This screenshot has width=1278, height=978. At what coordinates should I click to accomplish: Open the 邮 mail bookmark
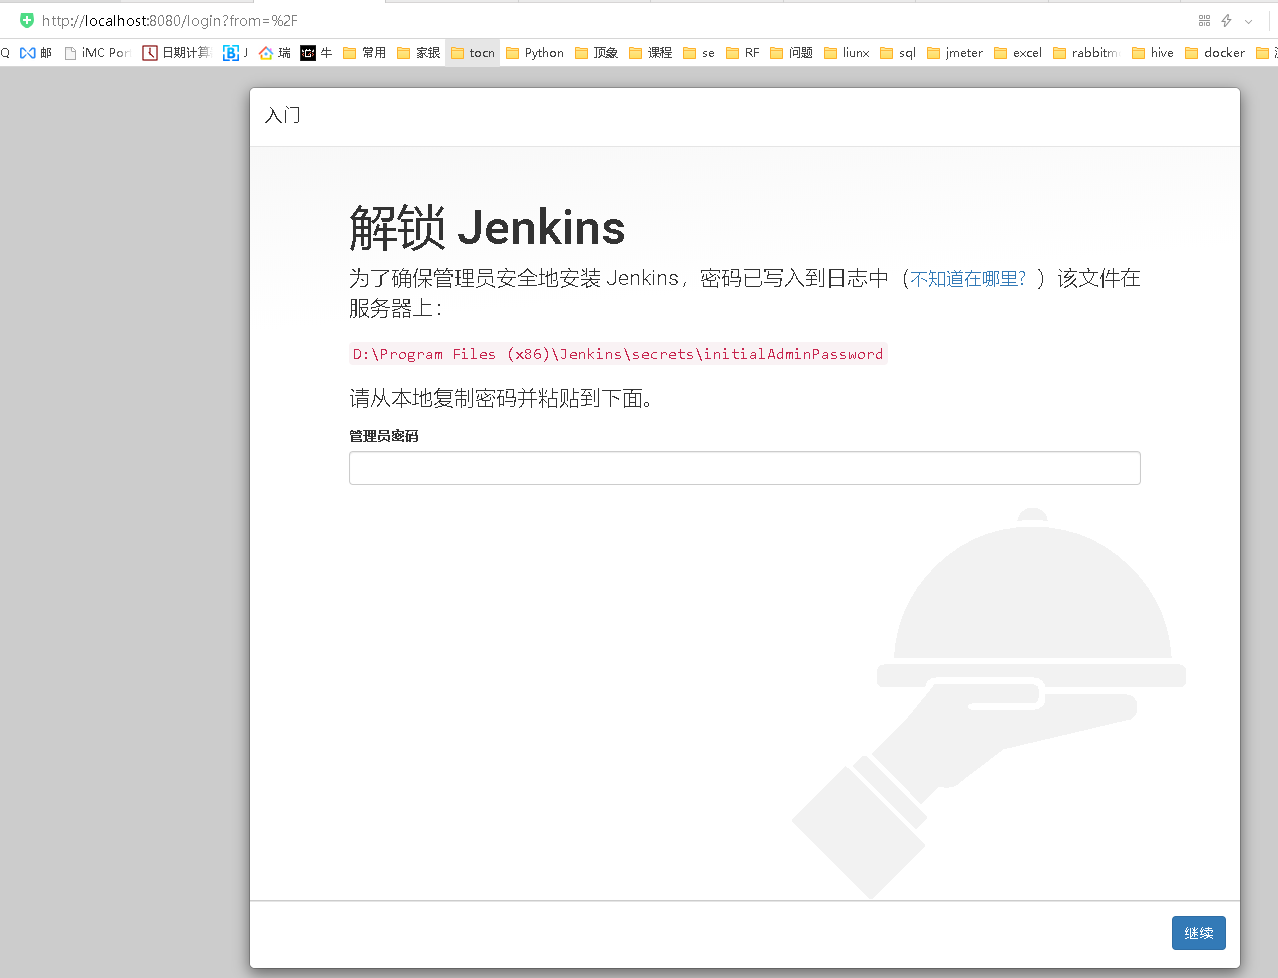(36, 53)
